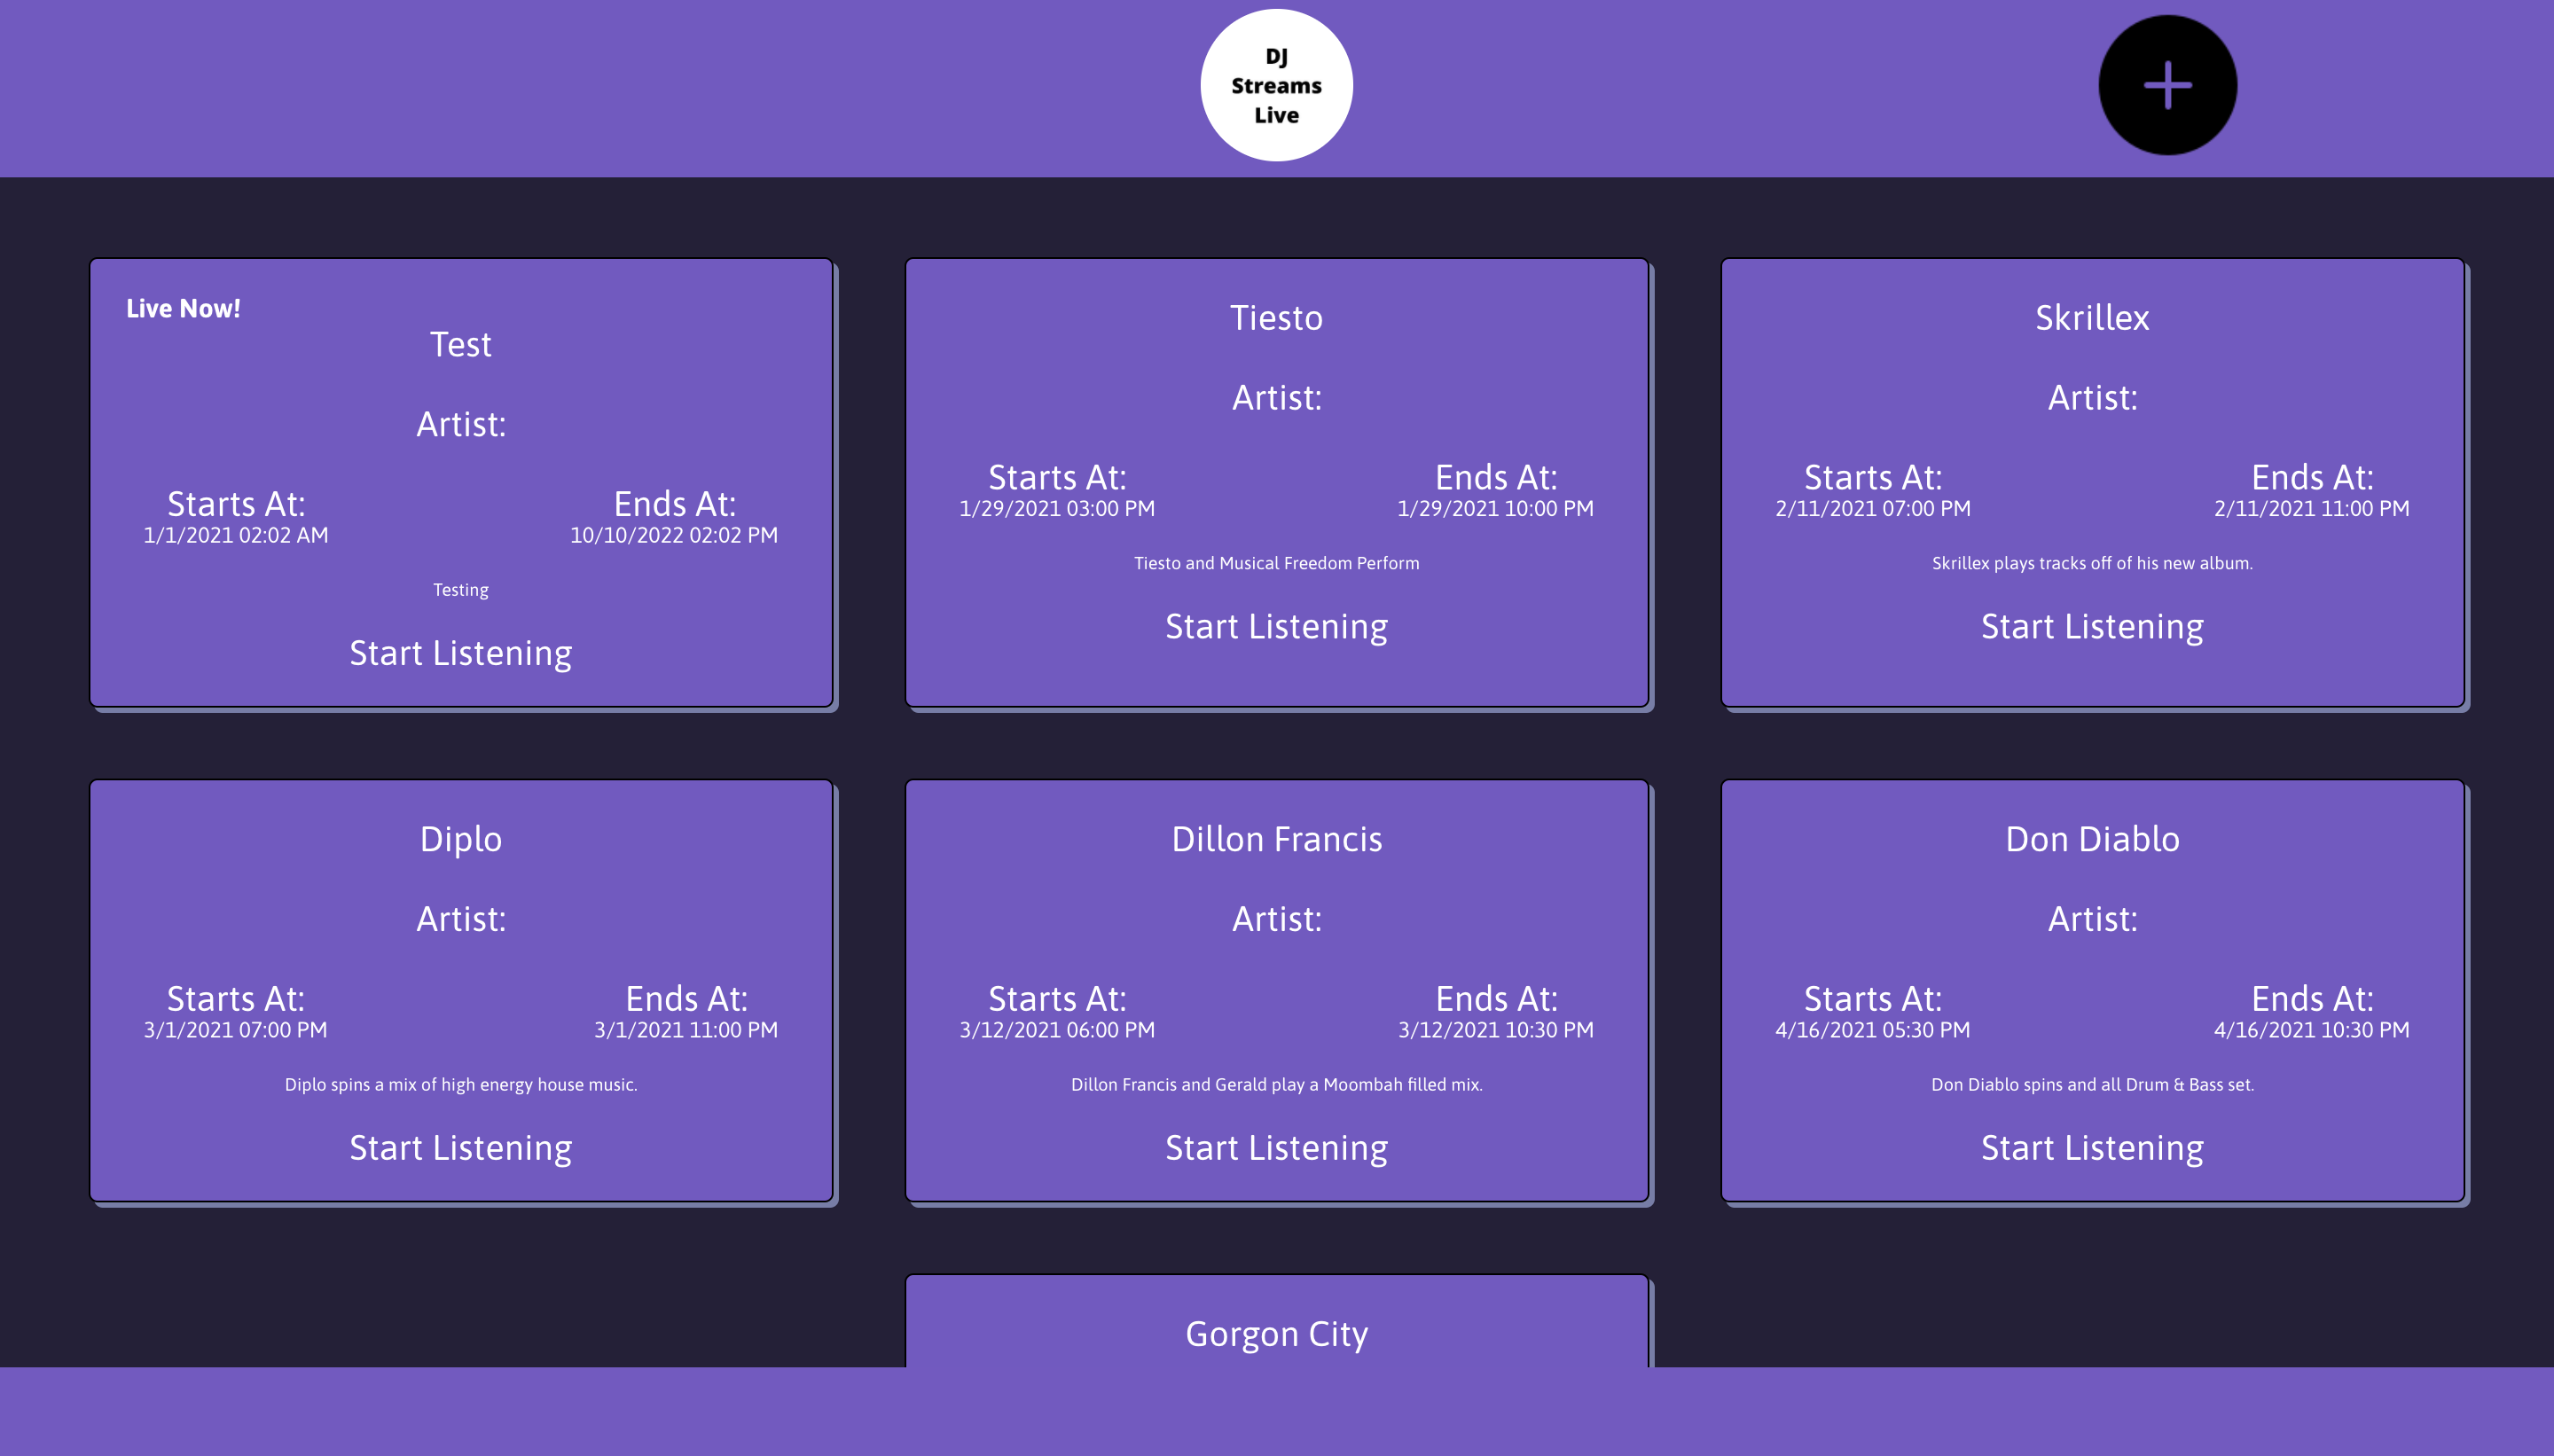Click the 'Testing' description text

pyautogui.click(x=460, y=590)
